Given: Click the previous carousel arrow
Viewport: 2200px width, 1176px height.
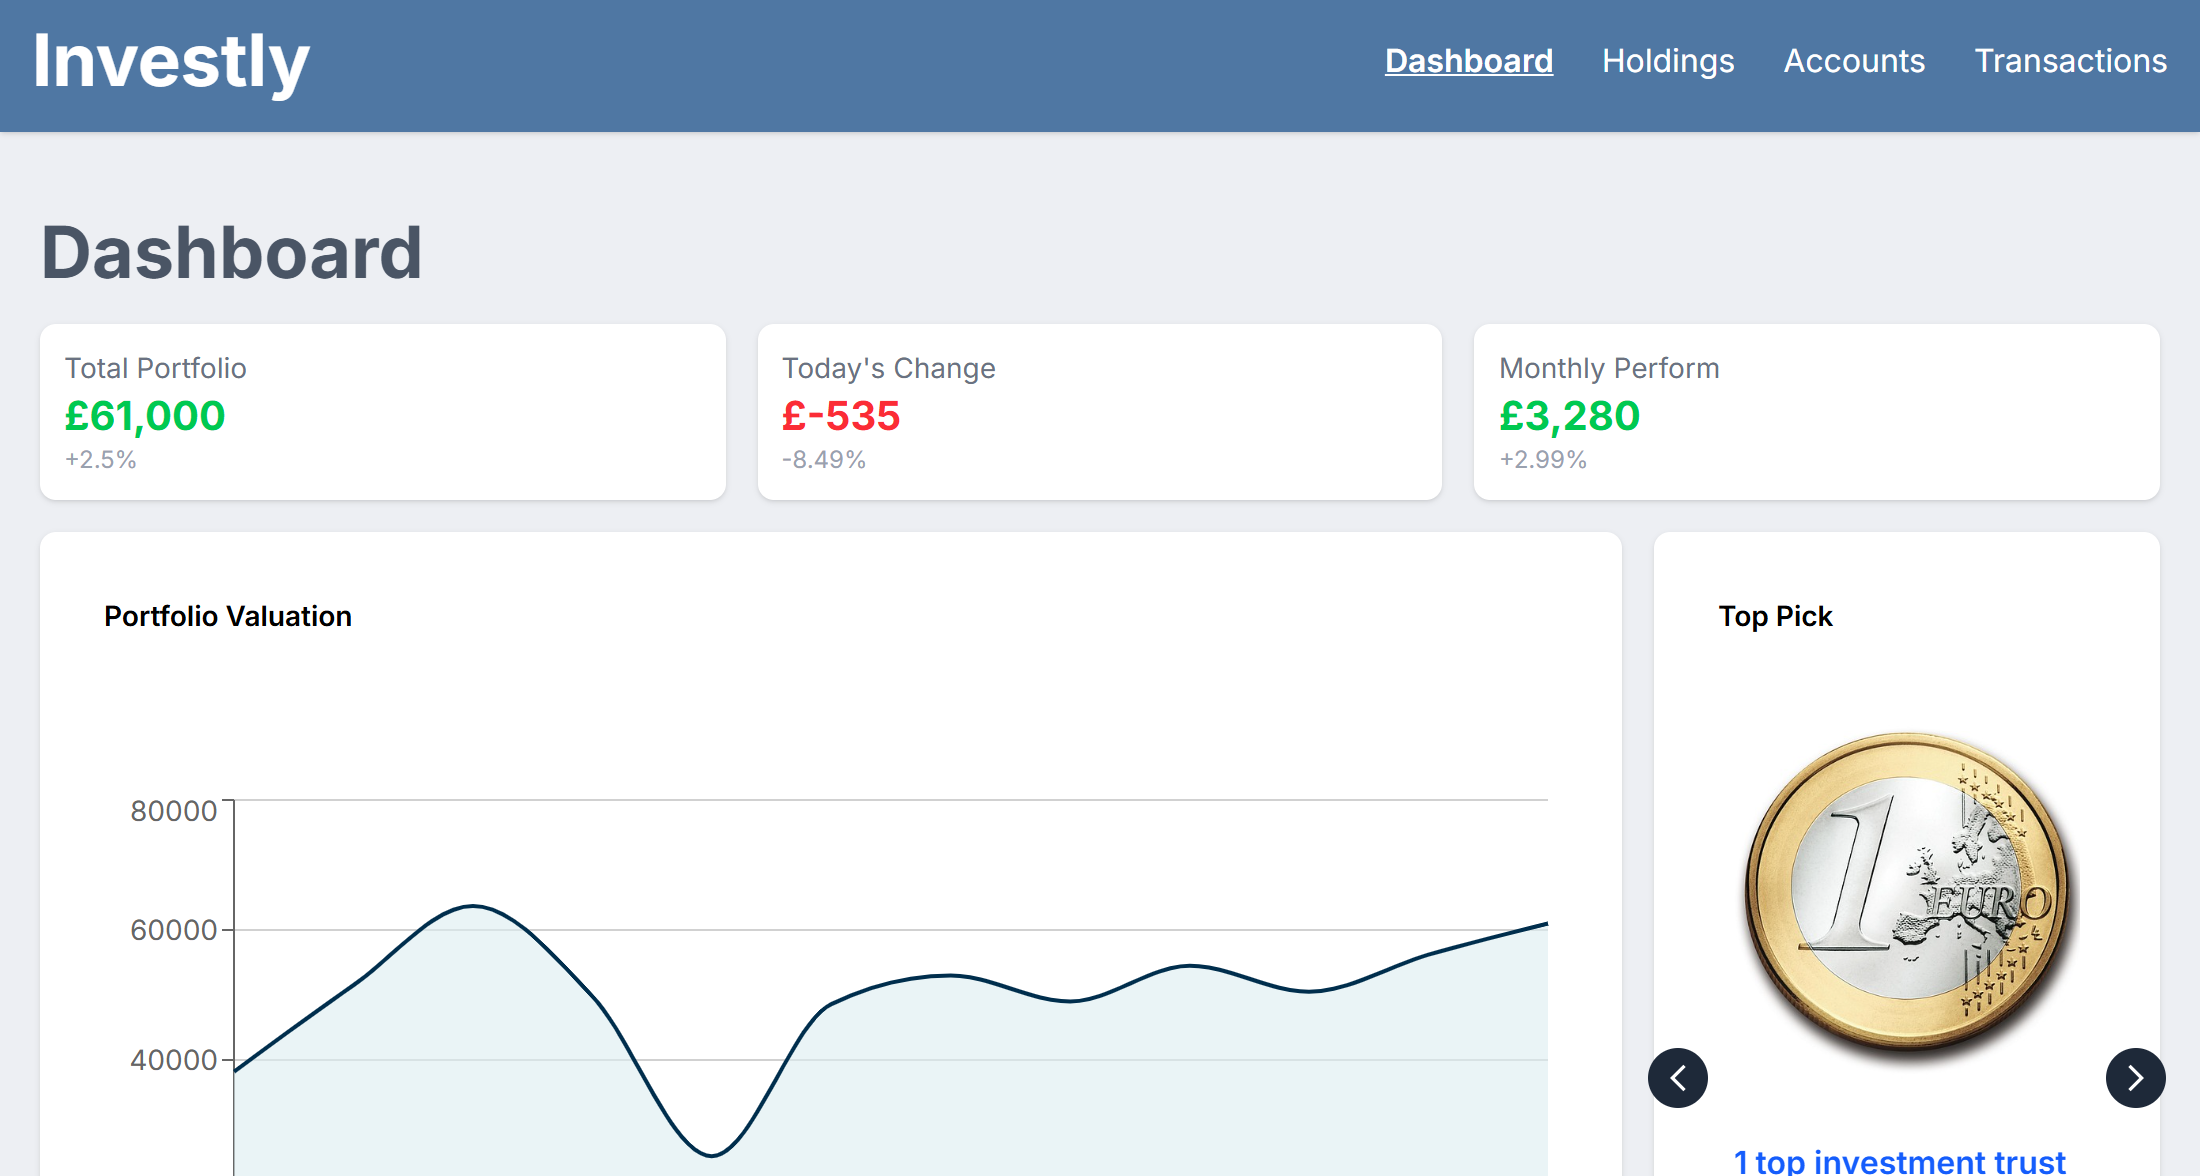Looking at the screenshot, I should pyautogui.click(x=1678, y=1078).
